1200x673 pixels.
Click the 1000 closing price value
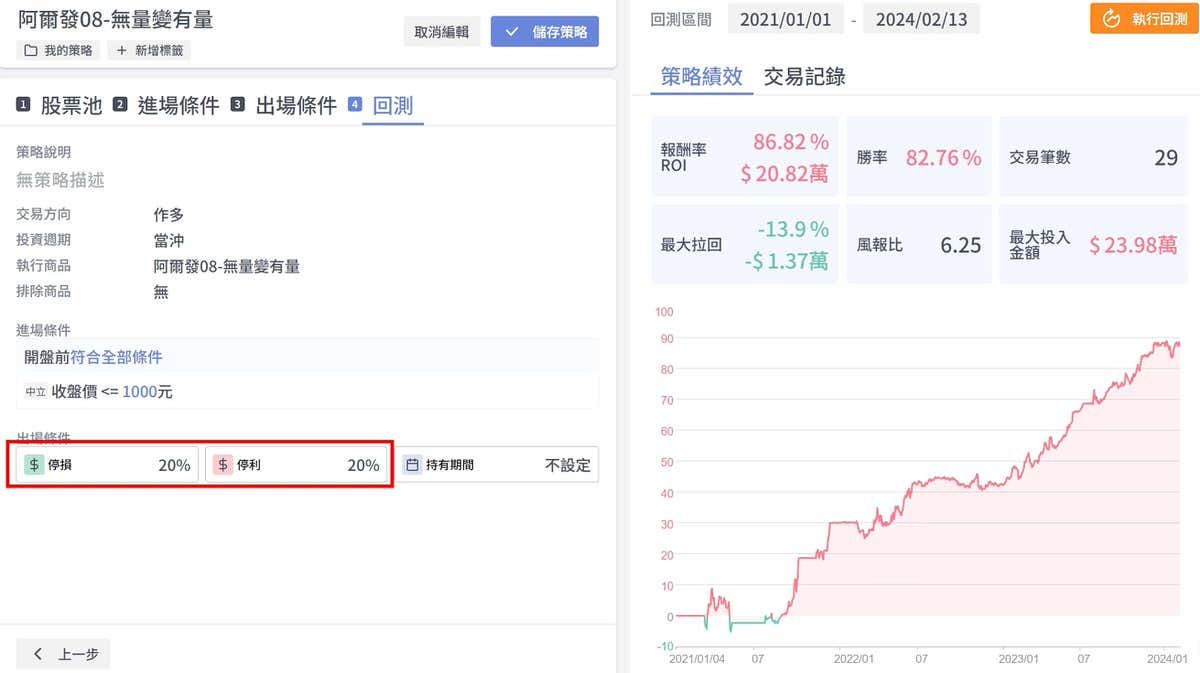coord(140,392)
